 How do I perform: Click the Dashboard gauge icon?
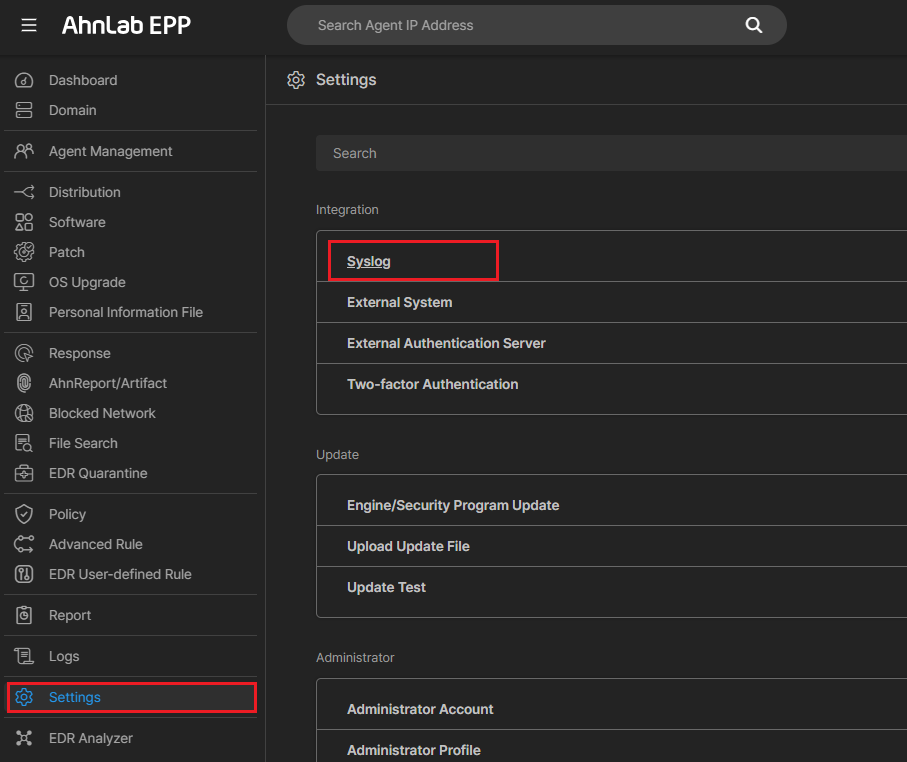pos(24,80)
